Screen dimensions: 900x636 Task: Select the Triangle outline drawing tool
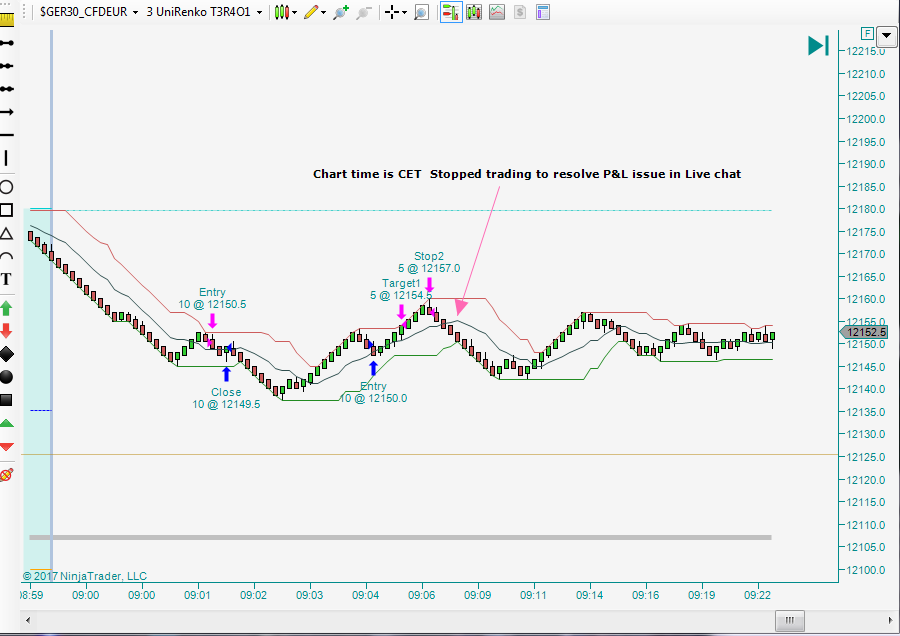[x=6, y=233]
